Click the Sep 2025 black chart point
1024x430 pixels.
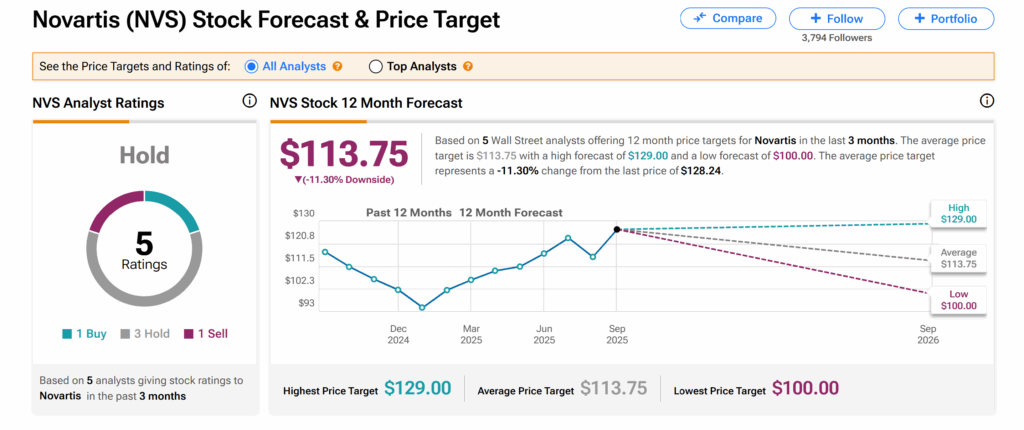[617, 229]
